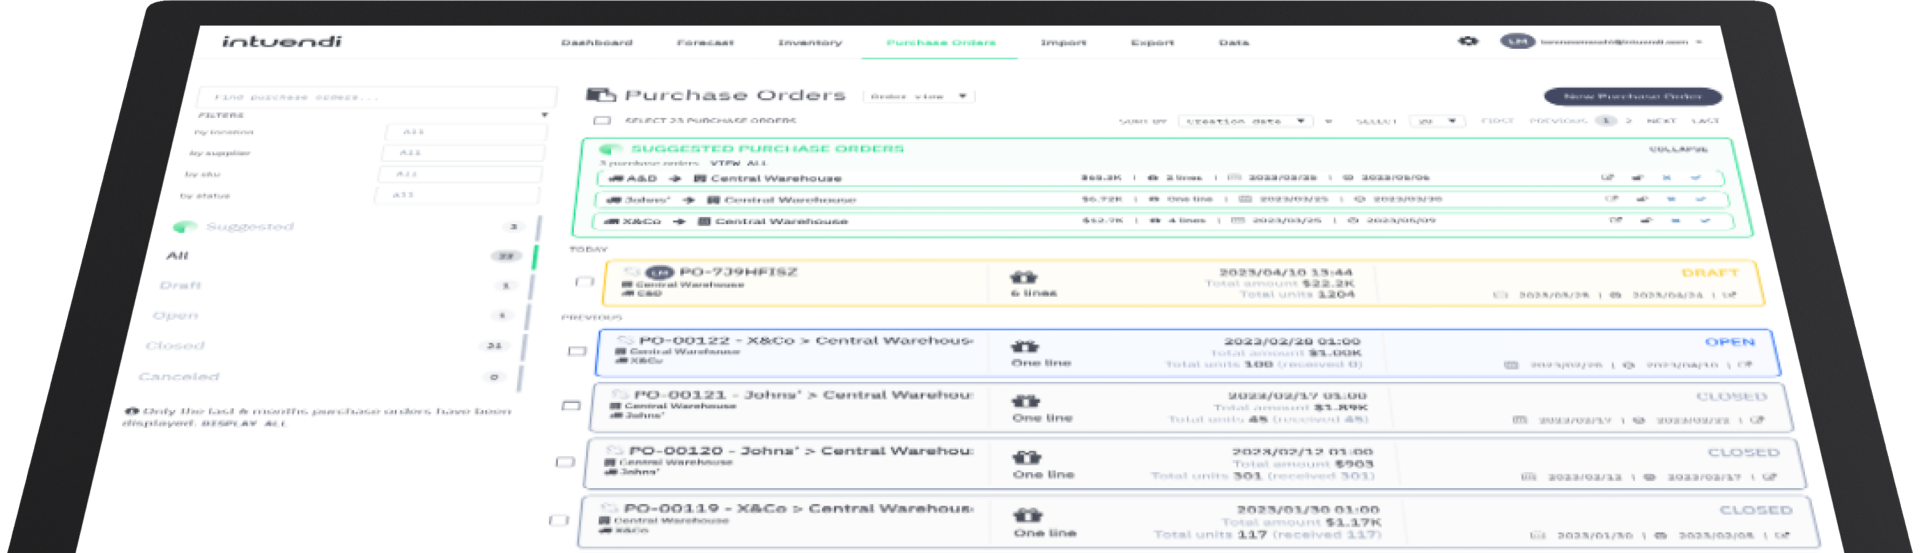Go to the Dashboard tab
The height and width of the screenshot is (553, 1920).
pyautogui.click(x=597, y=43)
